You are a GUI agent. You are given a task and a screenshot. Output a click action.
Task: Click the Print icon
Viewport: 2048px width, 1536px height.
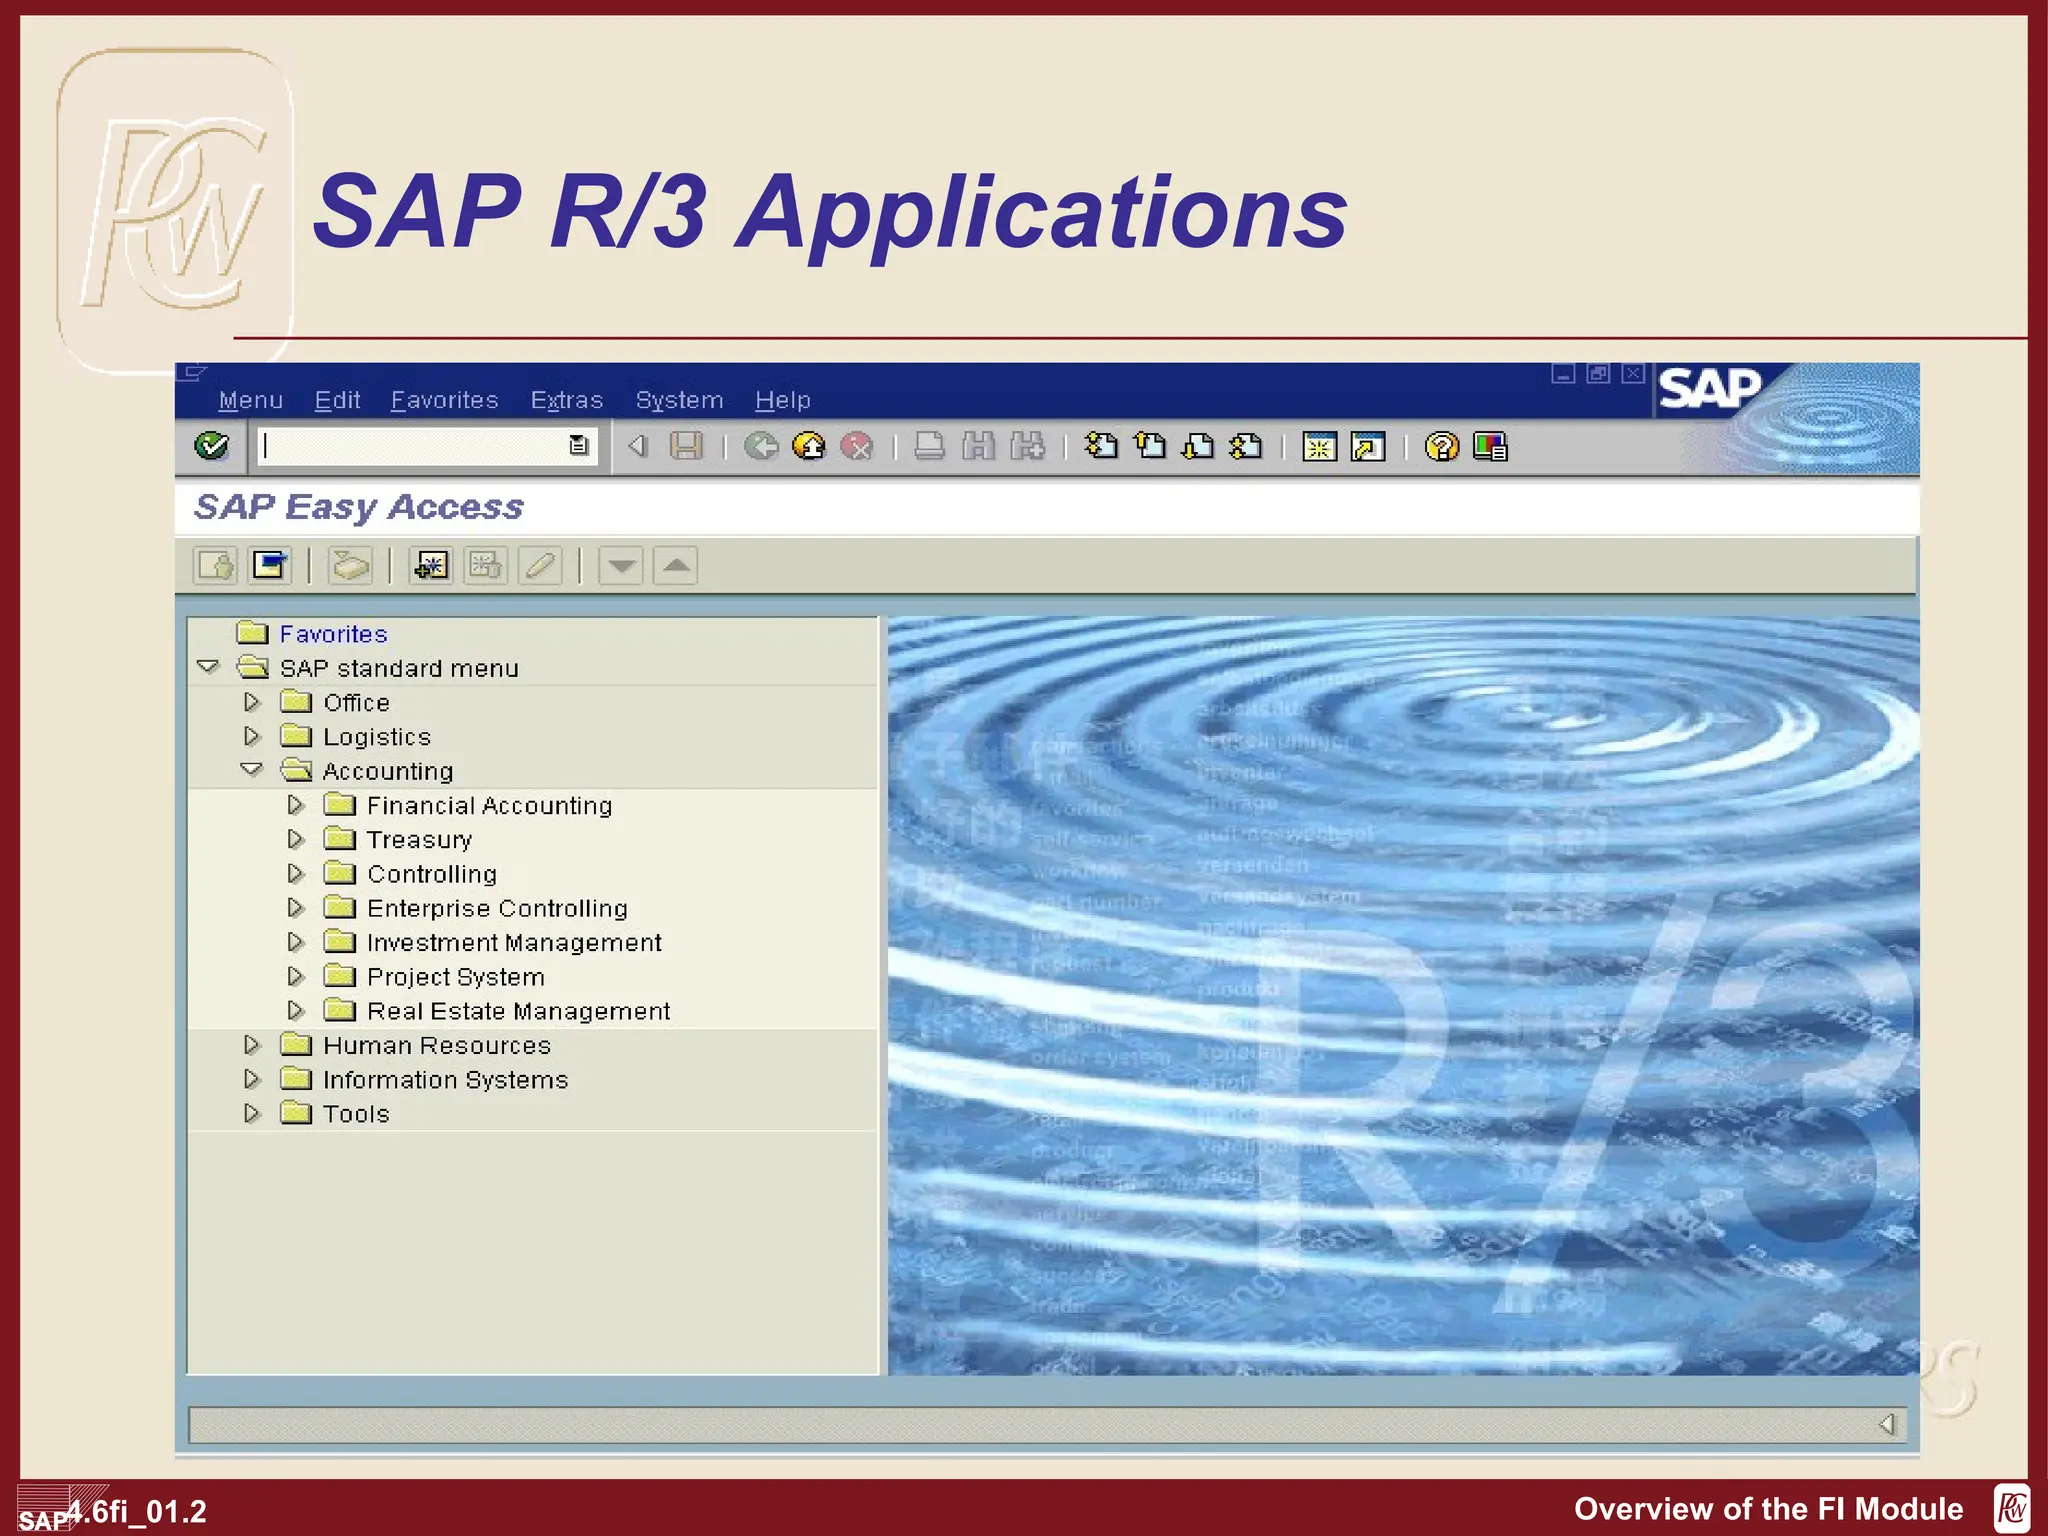930,446
